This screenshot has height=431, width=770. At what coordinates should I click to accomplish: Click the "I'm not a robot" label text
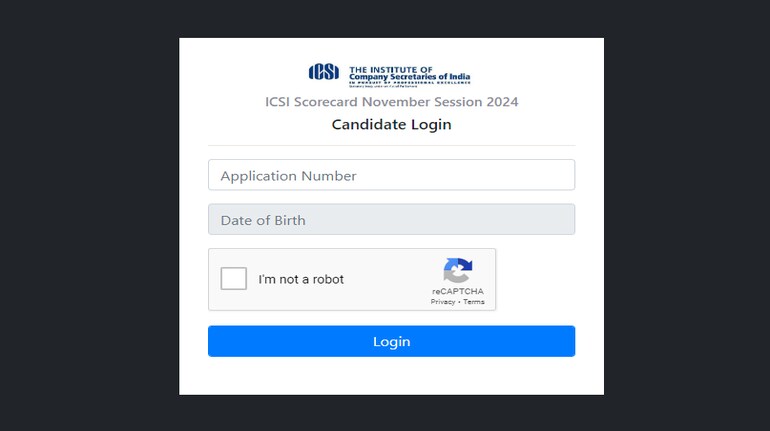click(x=301, y=279)
